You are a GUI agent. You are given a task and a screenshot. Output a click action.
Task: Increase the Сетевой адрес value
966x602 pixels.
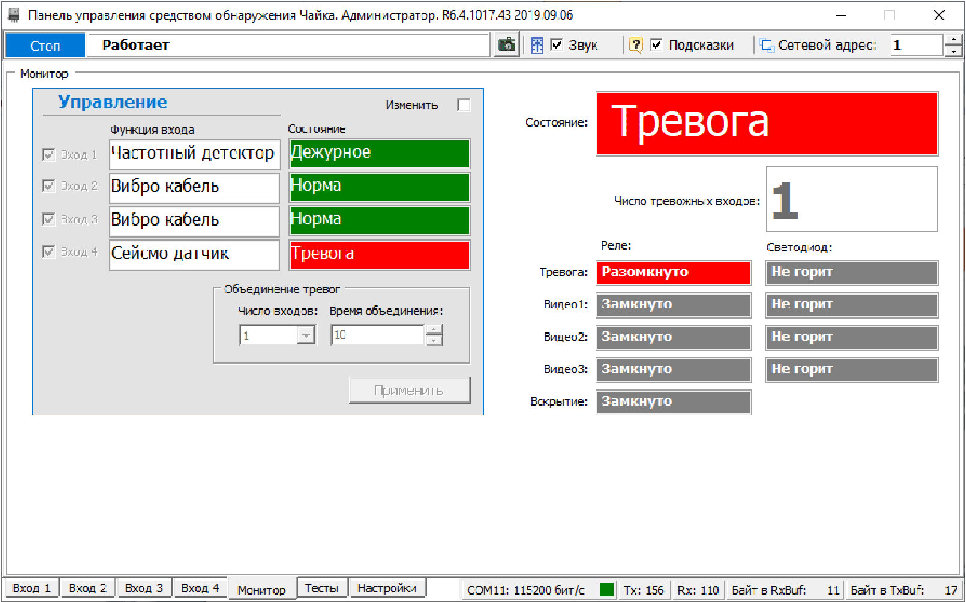[953, 39]
